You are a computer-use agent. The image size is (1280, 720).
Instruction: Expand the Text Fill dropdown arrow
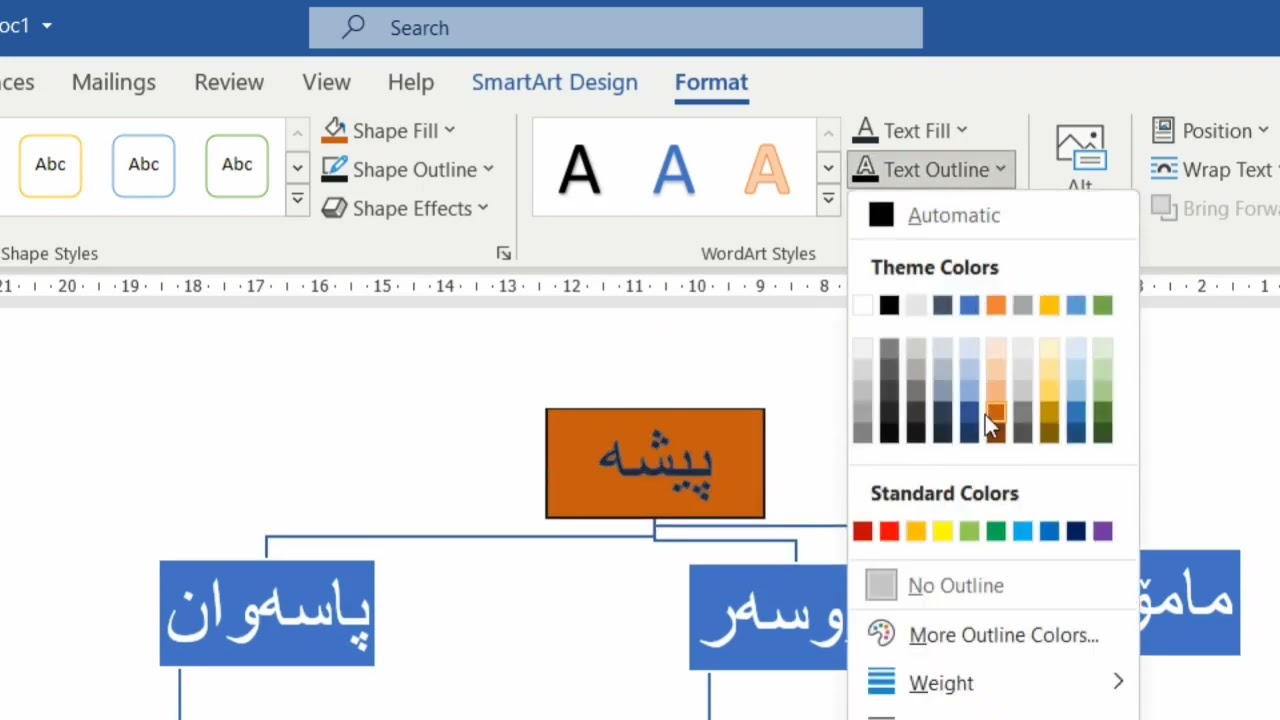(962, 130)
